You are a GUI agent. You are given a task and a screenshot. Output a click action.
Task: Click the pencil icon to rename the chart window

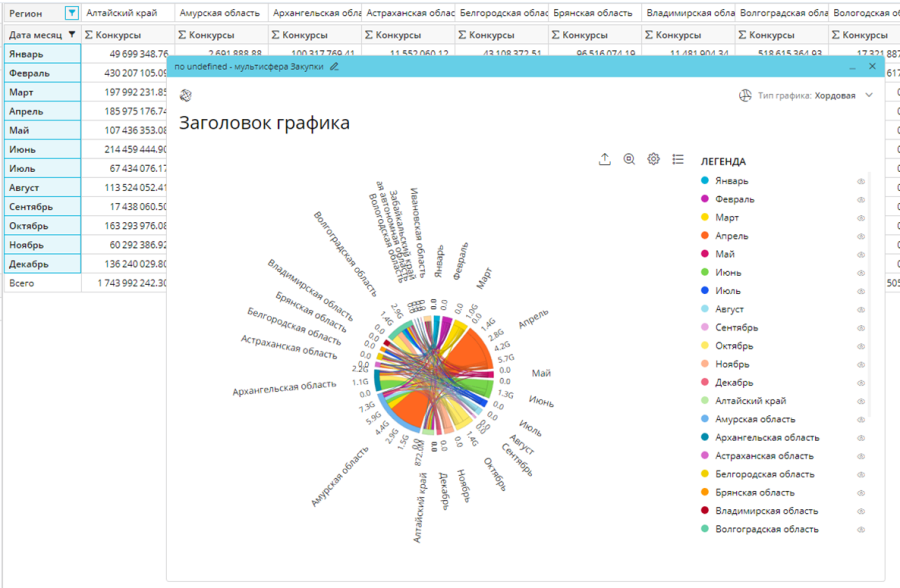tap(334, 66)
